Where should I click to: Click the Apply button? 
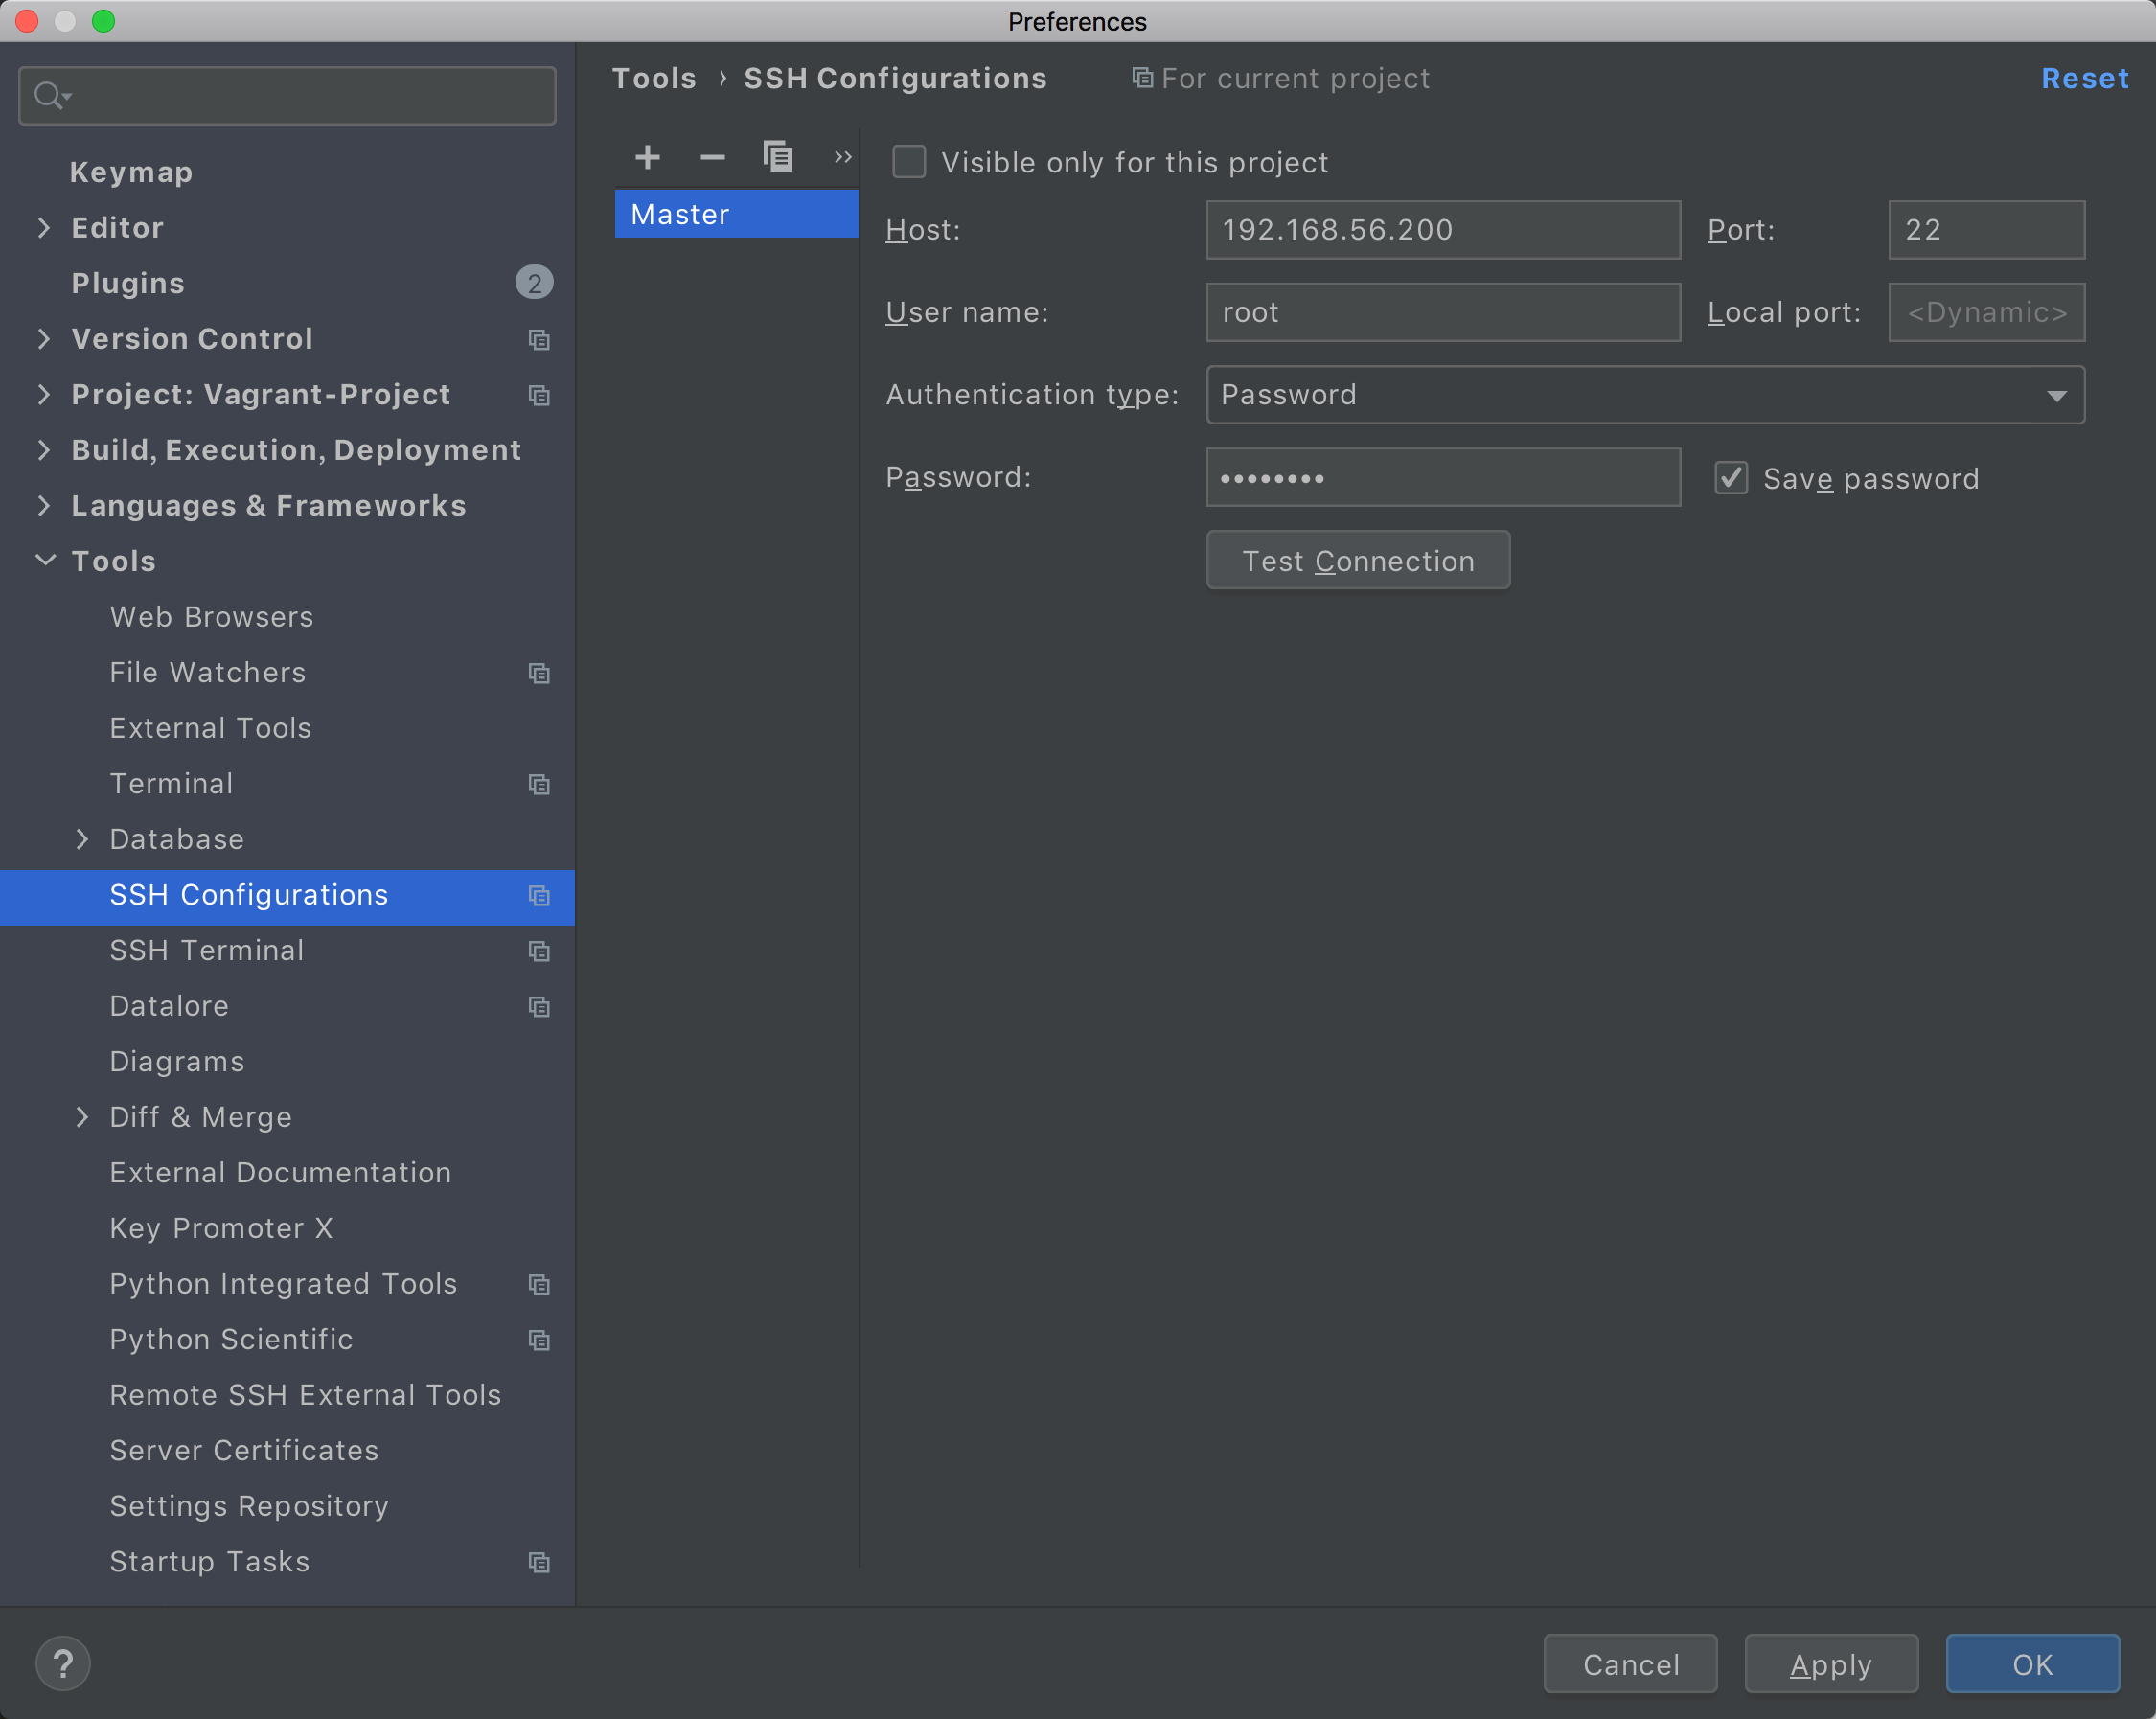tap(1830, 1664)
